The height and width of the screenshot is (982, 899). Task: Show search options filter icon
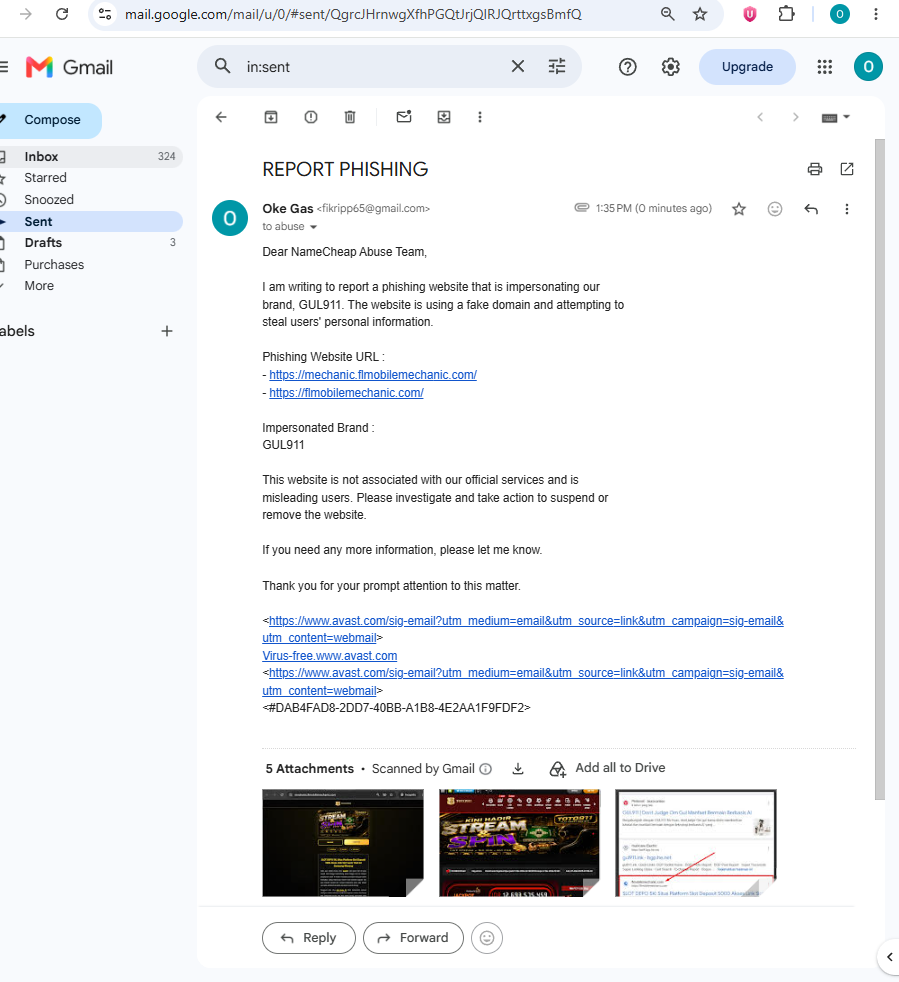557,66
